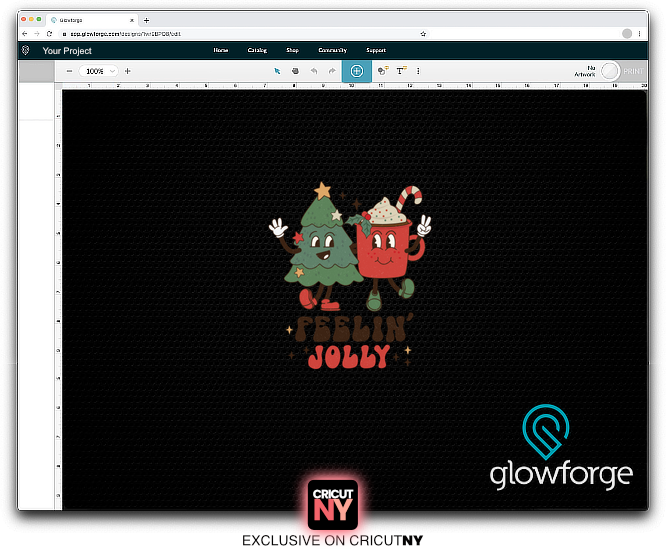Open the Support menu item
666x552 pixels.
[x=376, y=50]
